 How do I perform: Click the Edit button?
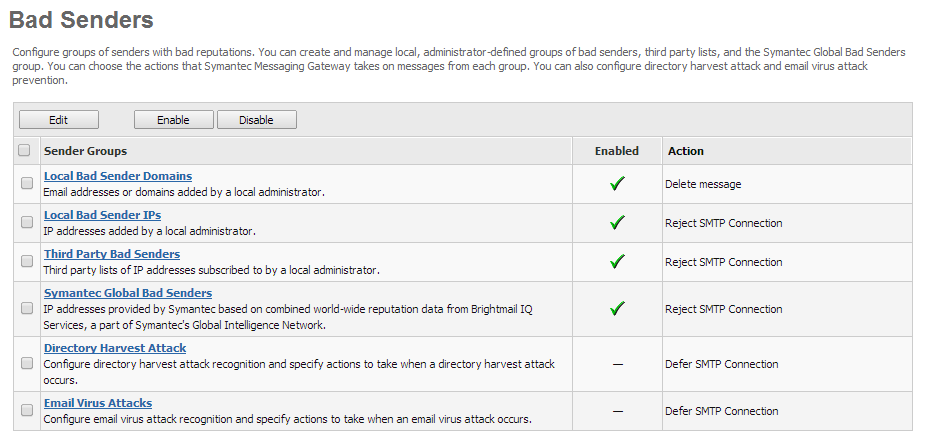[58, 120]
